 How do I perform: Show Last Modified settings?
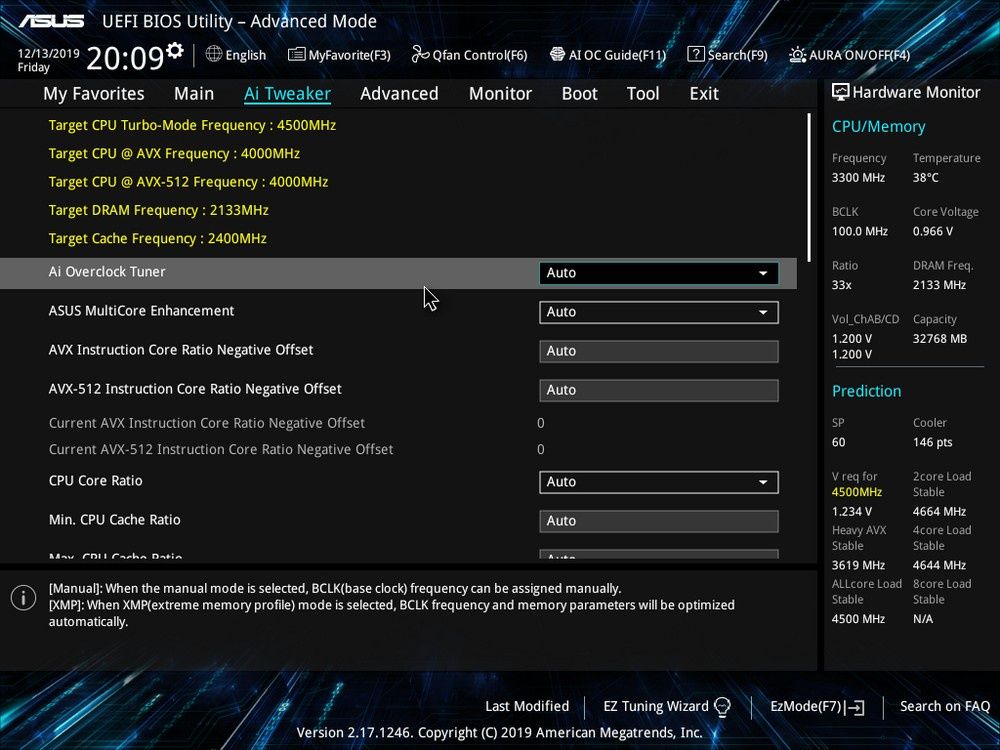(x=527, y=707)
